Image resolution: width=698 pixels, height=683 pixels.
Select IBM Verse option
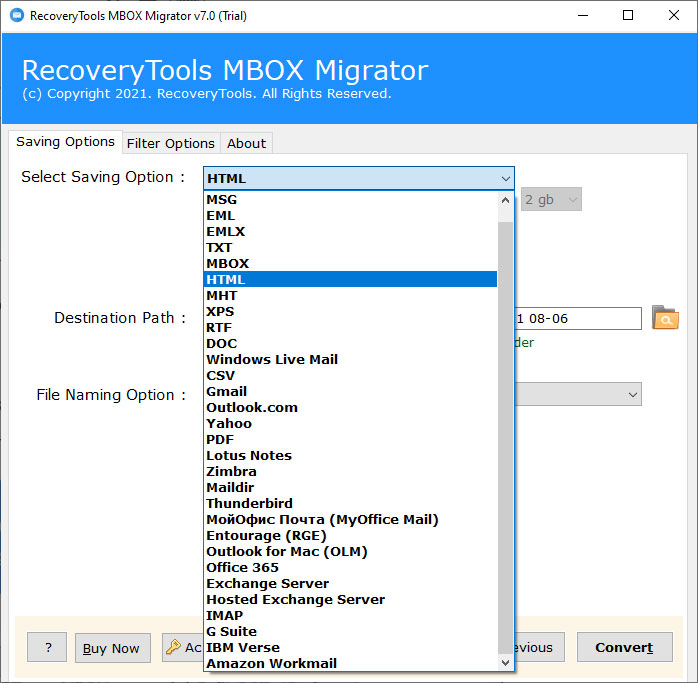[x=350, y=648]
